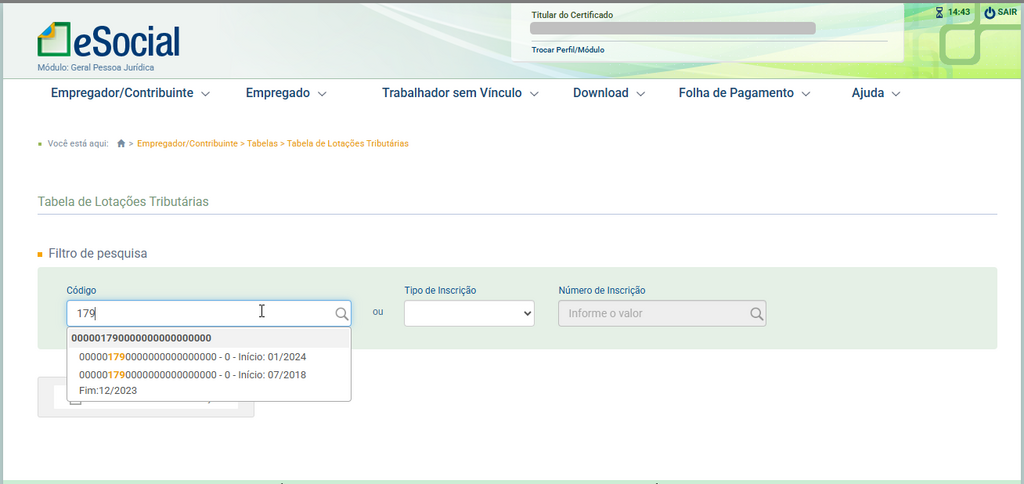Screen dimensions: 1024x484
Task: Click the eSocial logo
Action: (x=108, y=40)
